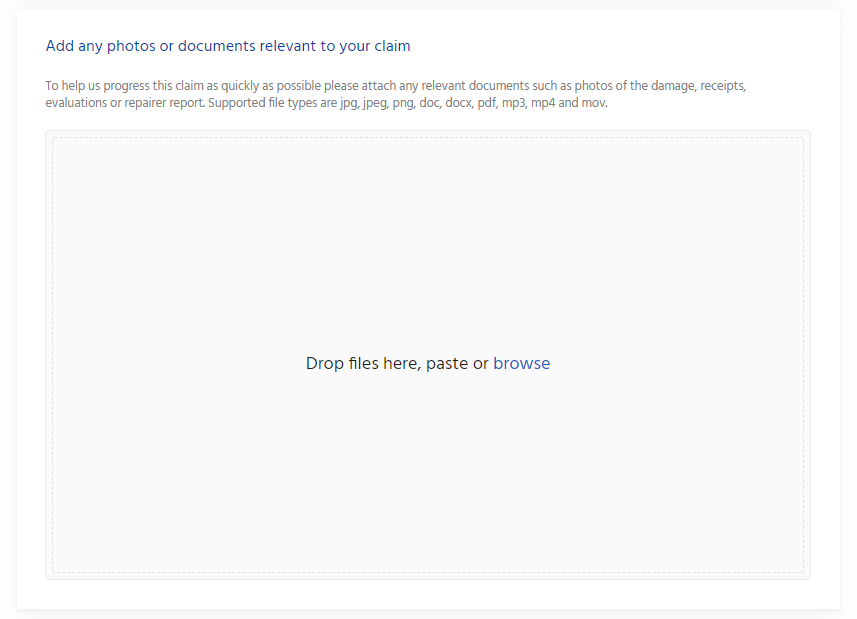Click the 'Supported file types' instruction paragraph
This screenshot has height=619, width=857.
(x=396, y=94)
